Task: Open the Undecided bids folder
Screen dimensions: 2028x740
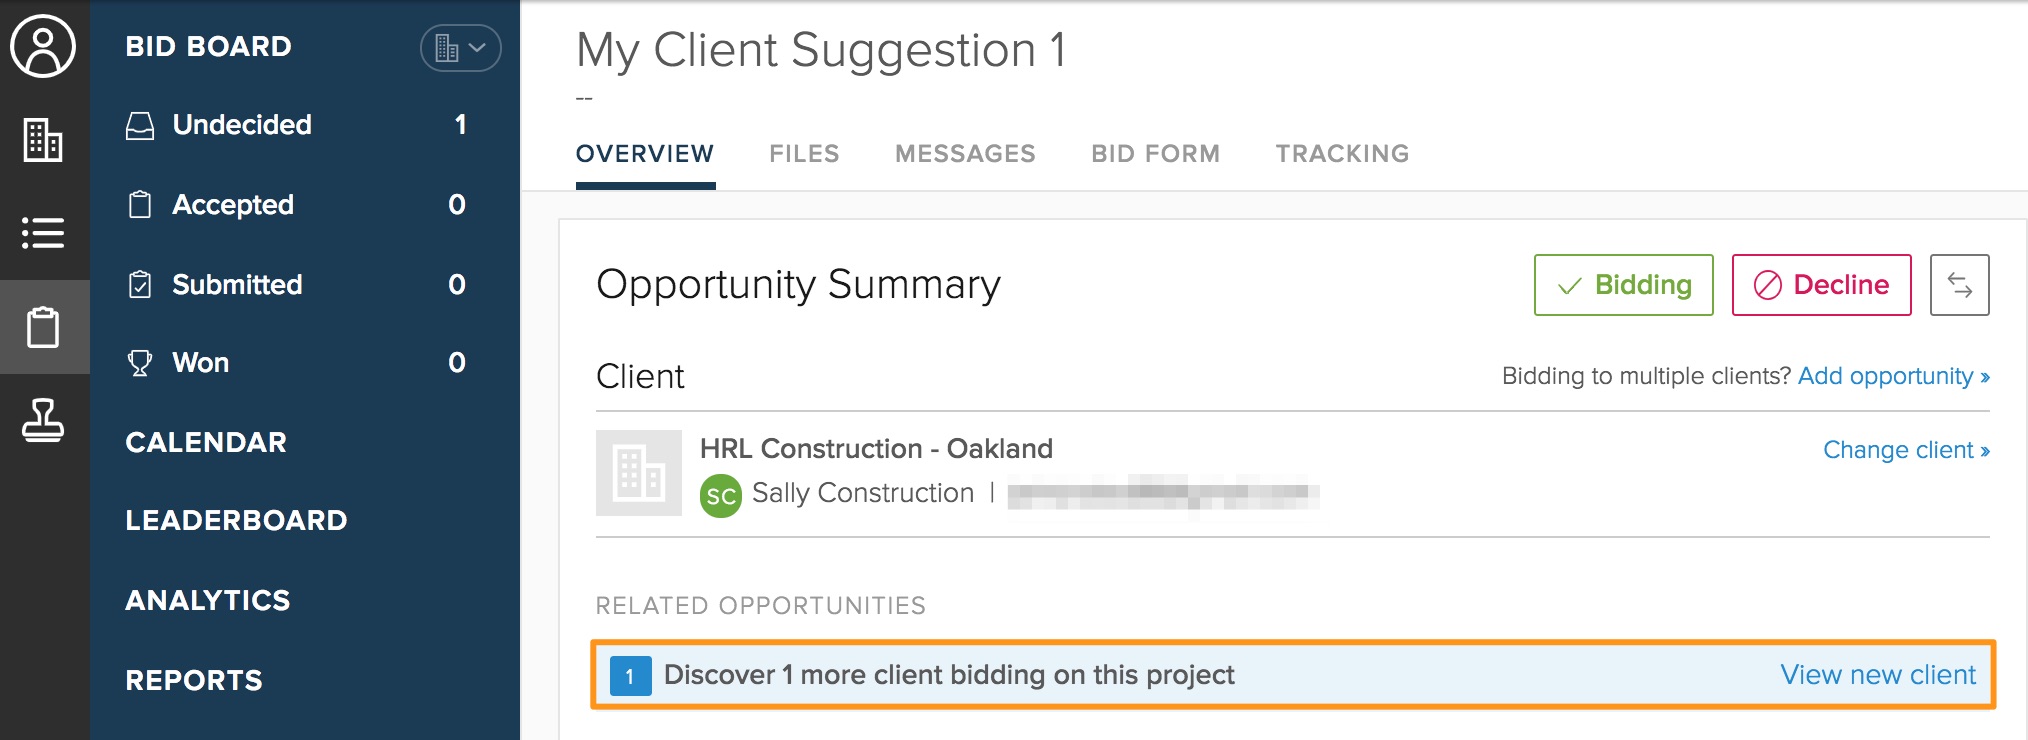Action: click(242, 125)
